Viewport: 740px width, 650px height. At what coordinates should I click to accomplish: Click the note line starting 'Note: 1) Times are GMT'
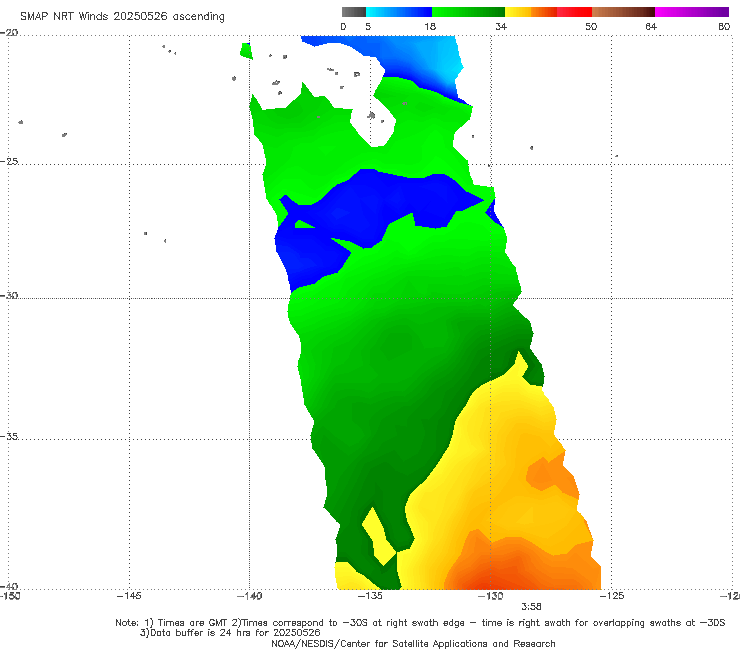point(420,623)
